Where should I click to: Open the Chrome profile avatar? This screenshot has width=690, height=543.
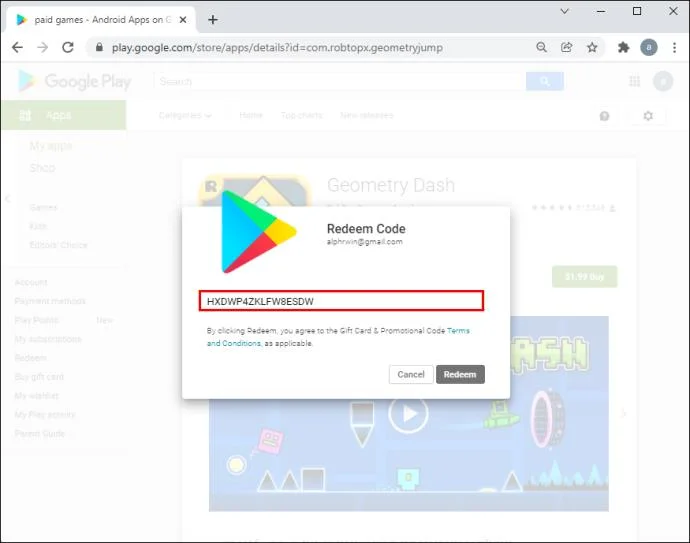tap(649, 47)
